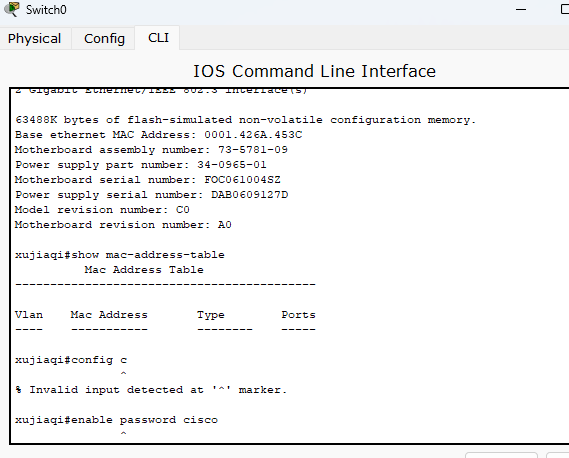Click the Base ethernet MAC Address line
Image resolution: width=569 pixels, height=458 pixels.
[159, 135]
